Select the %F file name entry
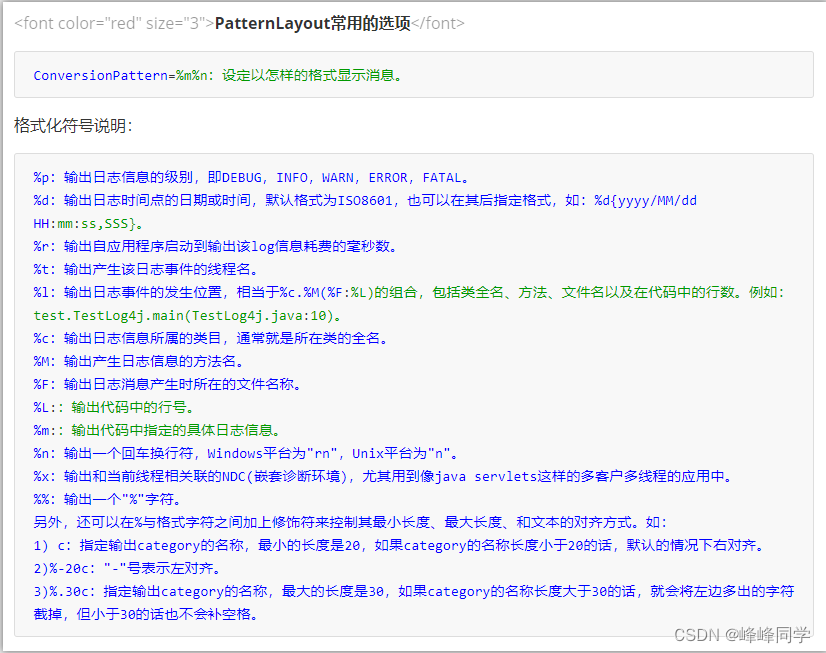Viewport: 826px width, 653px height. 160,384
